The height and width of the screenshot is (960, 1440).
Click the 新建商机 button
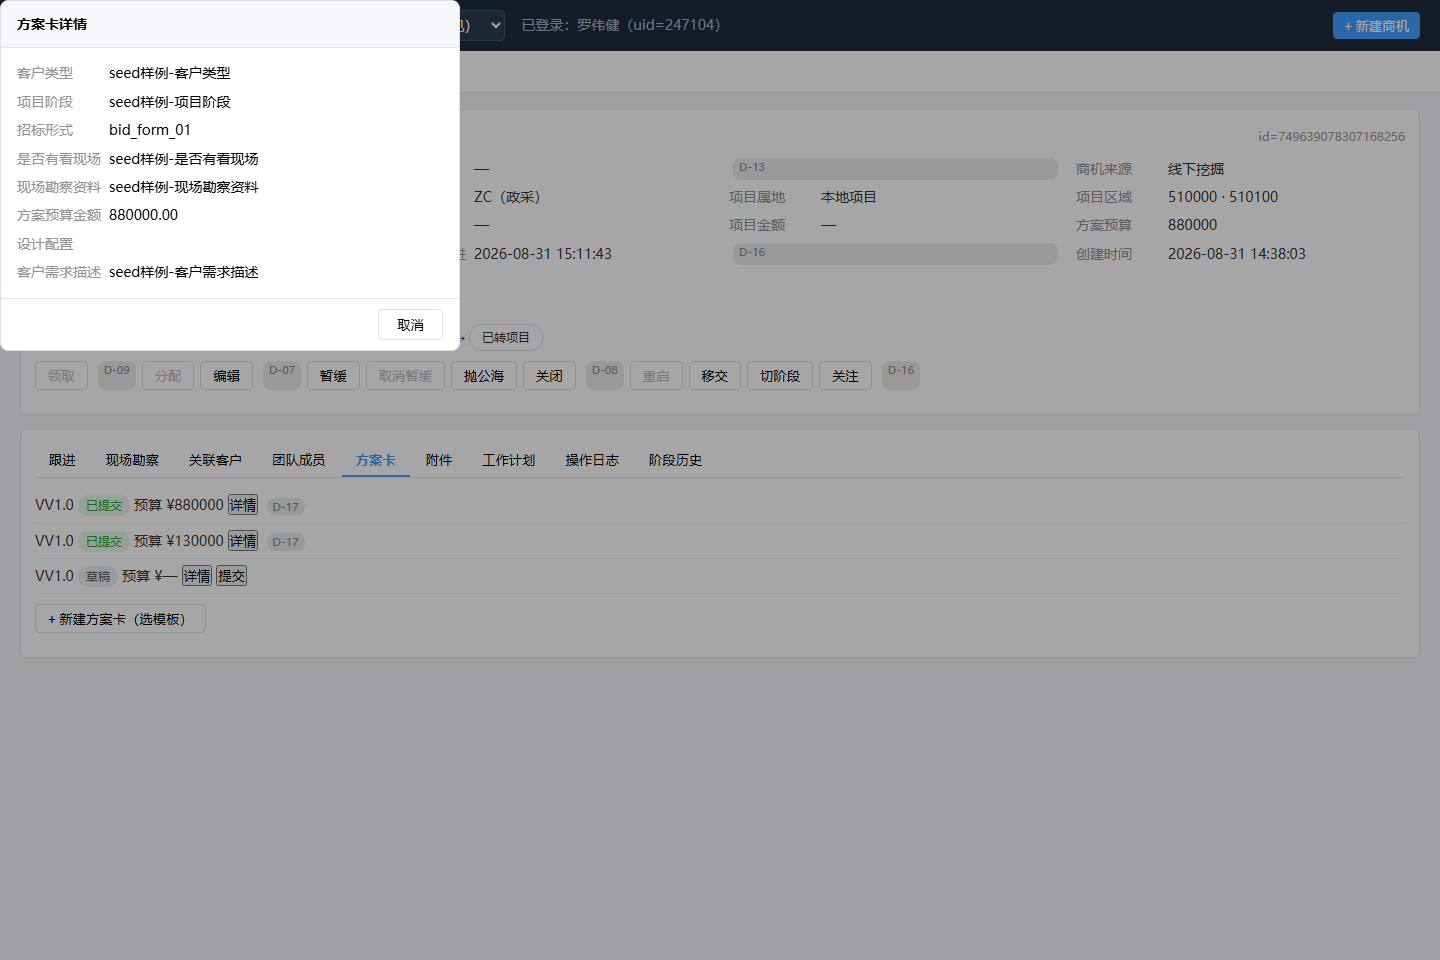1376,26
